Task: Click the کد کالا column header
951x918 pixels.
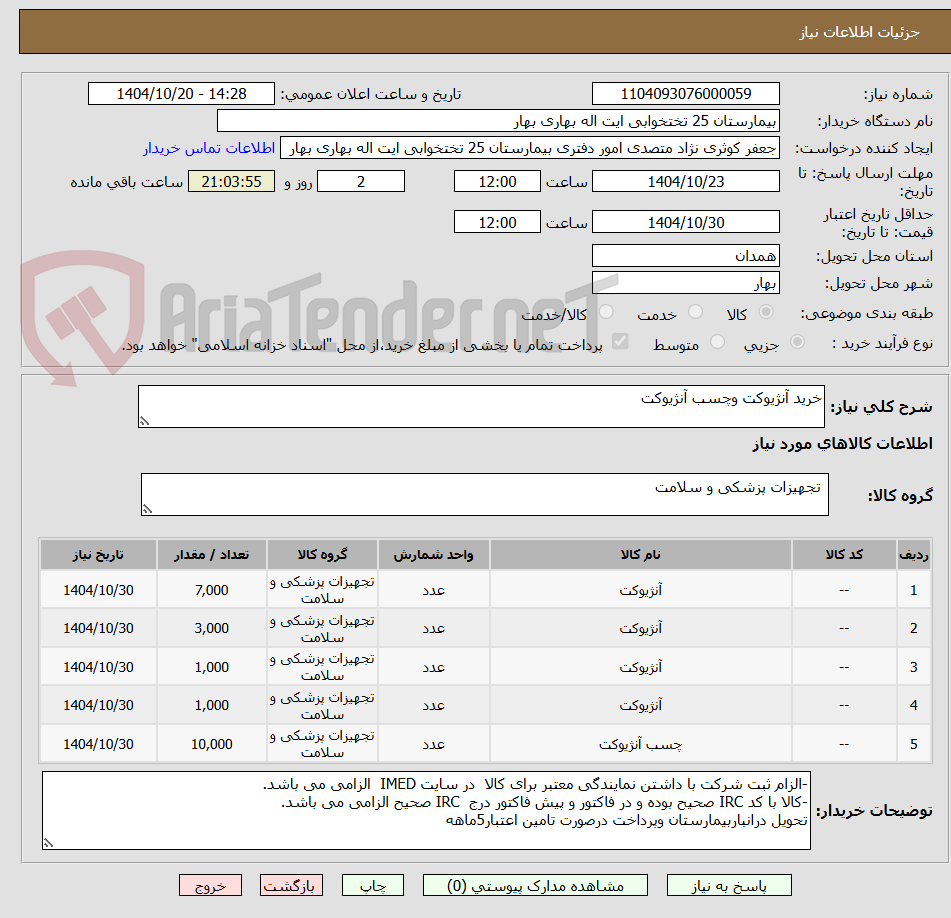Action: click(844, 555)
